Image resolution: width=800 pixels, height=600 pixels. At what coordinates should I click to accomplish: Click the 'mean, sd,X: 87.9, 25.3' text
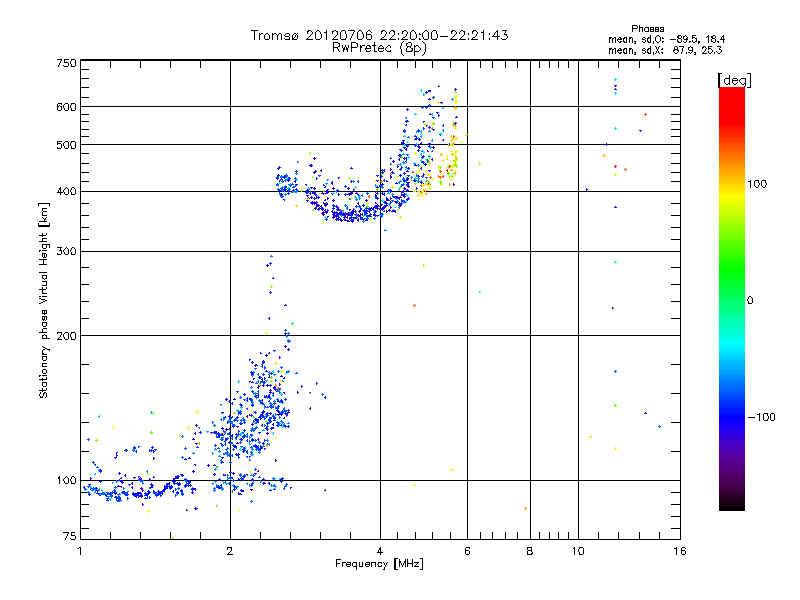tap(665, 50)
